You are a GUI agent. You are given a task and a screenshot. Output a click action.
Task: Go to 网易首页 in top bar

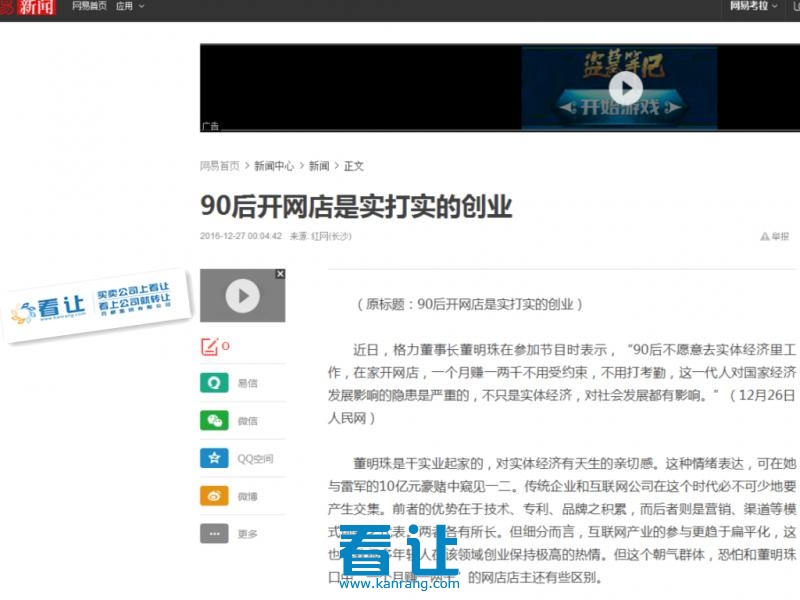coord(89,6)
